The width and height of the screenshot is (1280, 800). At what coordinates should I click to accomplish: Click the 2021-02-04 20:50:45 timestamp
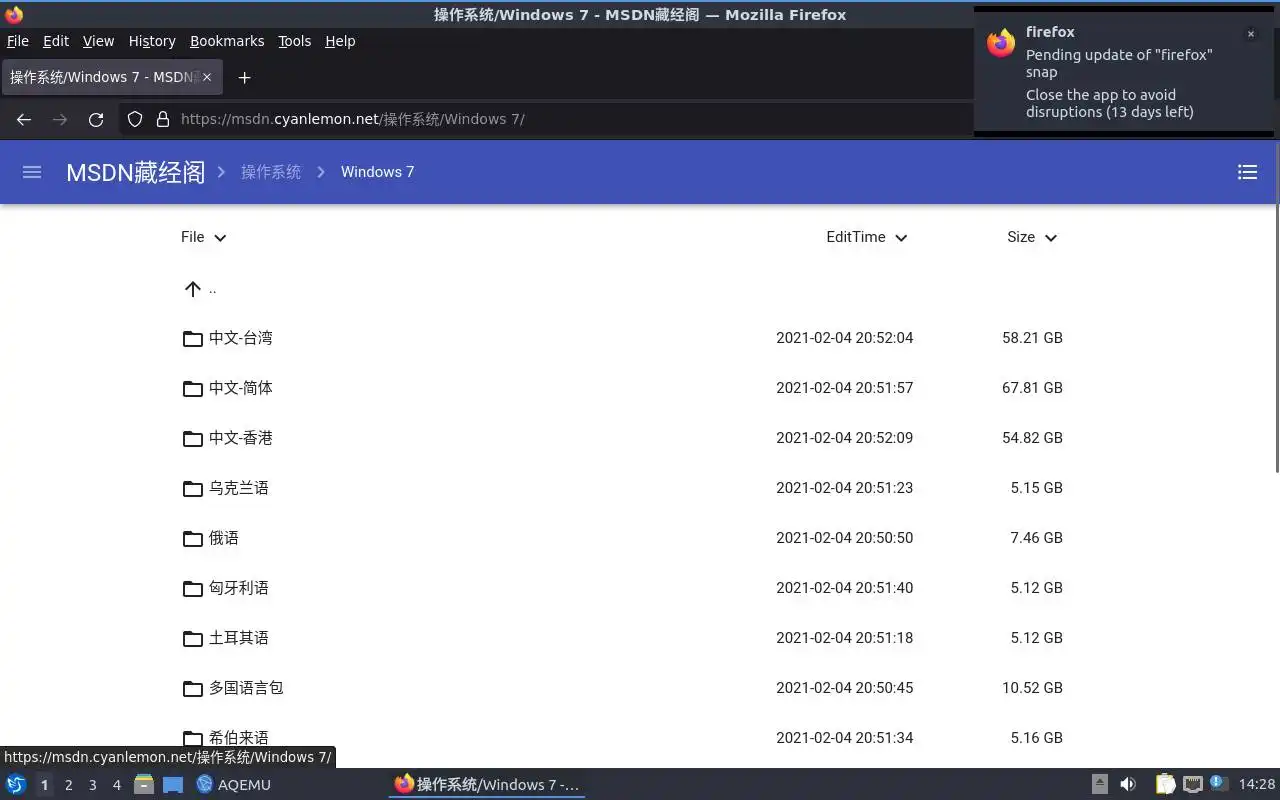pyautogui.click(x=844, y=688)
